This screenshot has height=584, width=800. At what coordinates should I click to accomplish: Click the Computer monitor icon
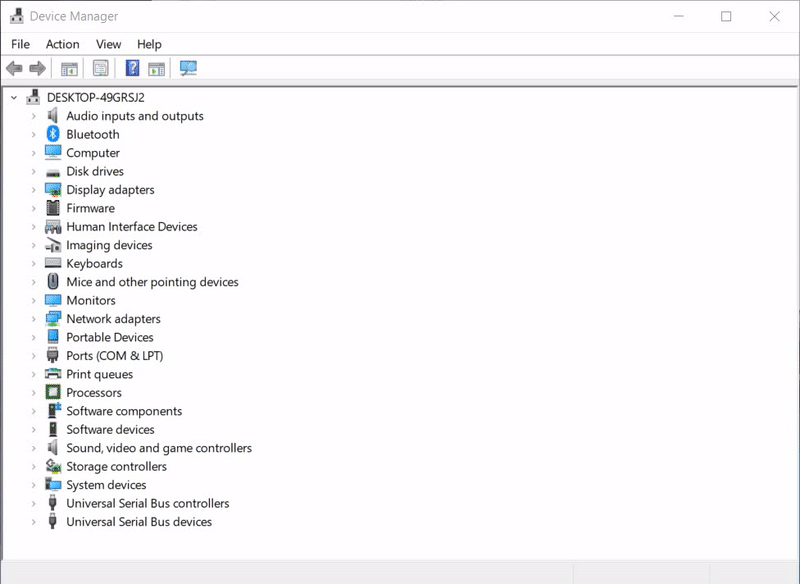point(53,153)
